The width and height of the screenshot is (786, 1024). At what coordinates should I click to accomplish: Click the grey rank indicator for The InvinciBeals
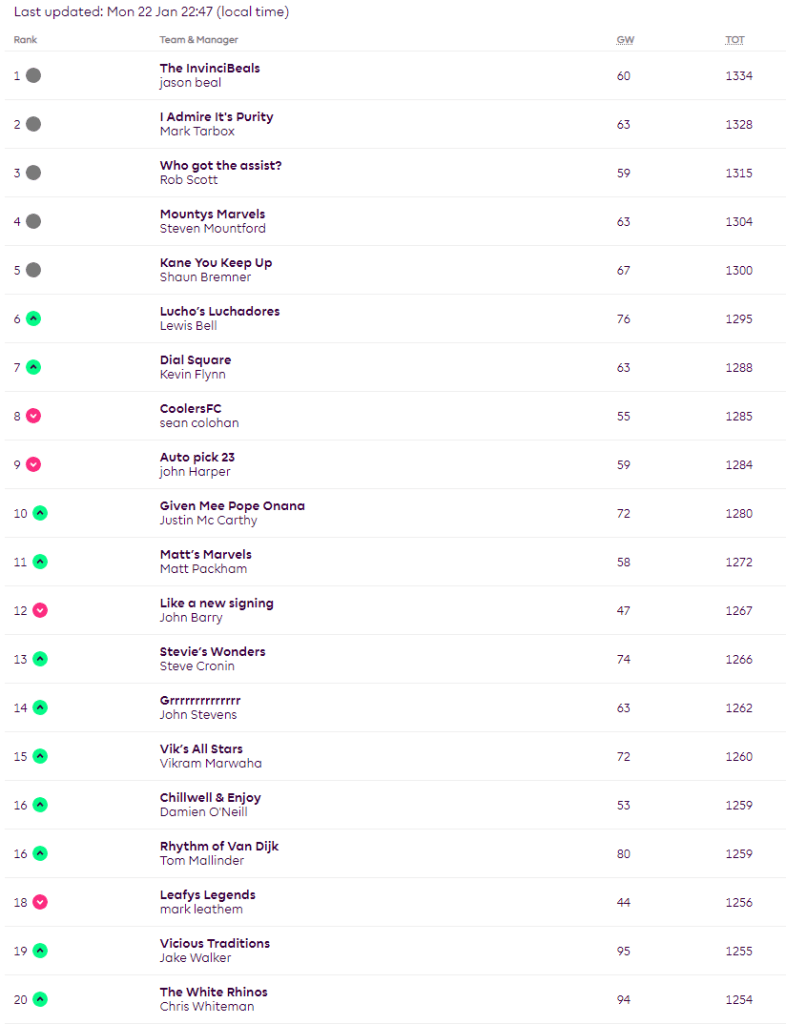click(33, 76)
